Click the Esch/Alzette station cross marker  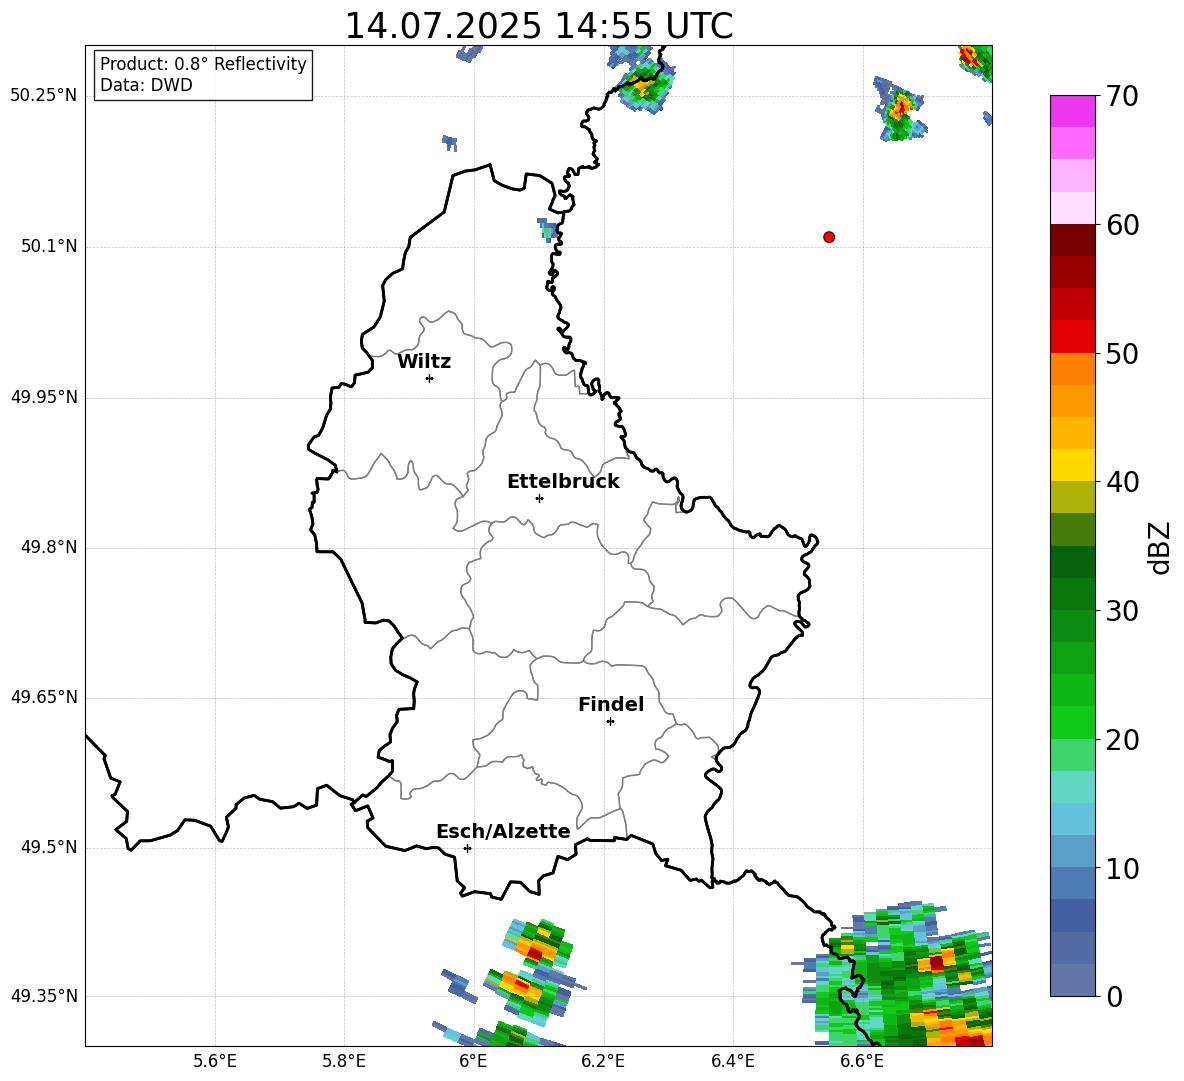click(467, 848)
